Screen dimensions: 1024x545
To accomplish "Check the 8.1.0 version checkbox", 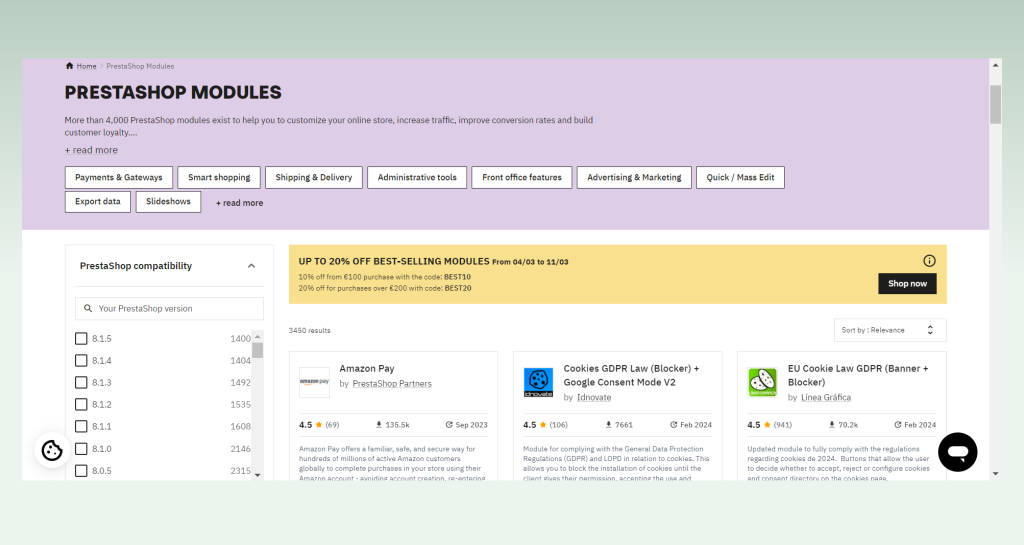I will (x=81, y=449).
